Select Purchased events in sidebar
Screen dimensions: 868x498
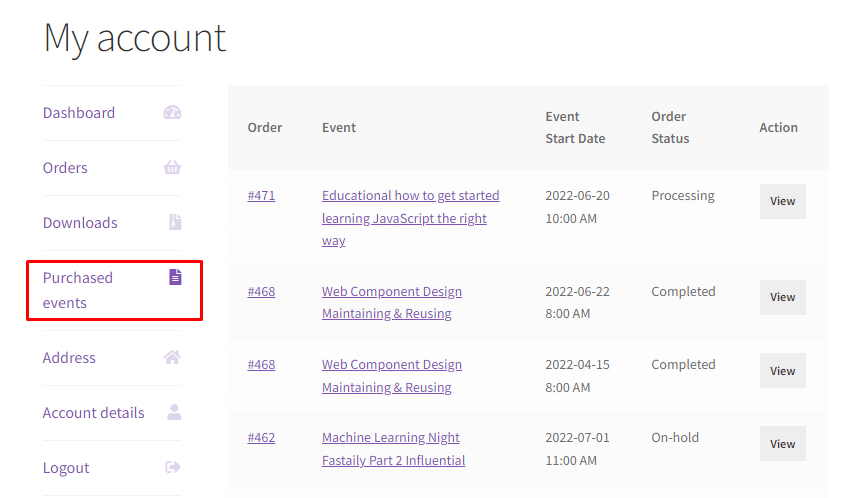coord(78,290)
